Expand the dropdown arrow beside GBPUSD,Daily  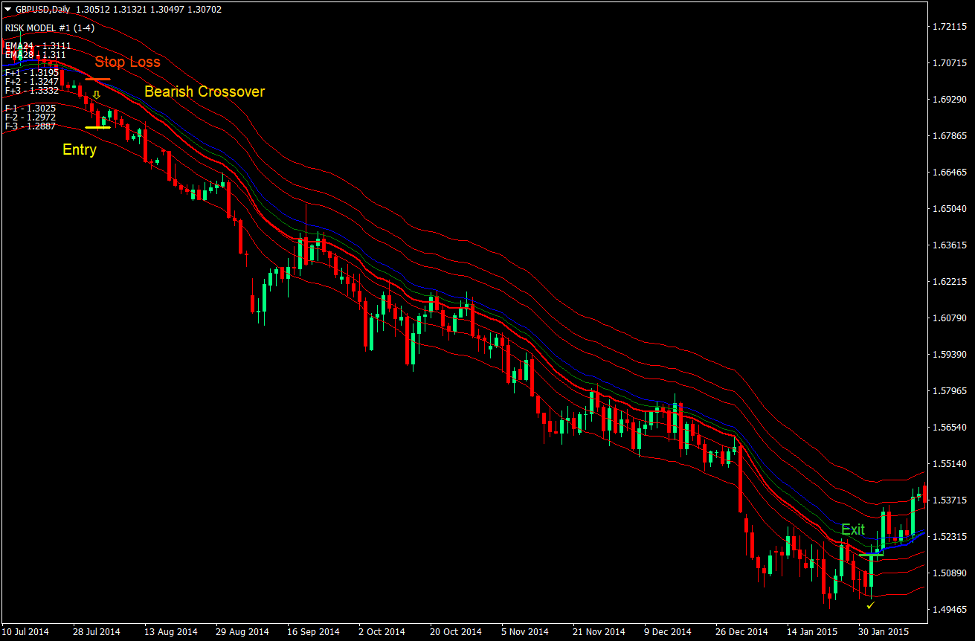[x=7, y=10]
